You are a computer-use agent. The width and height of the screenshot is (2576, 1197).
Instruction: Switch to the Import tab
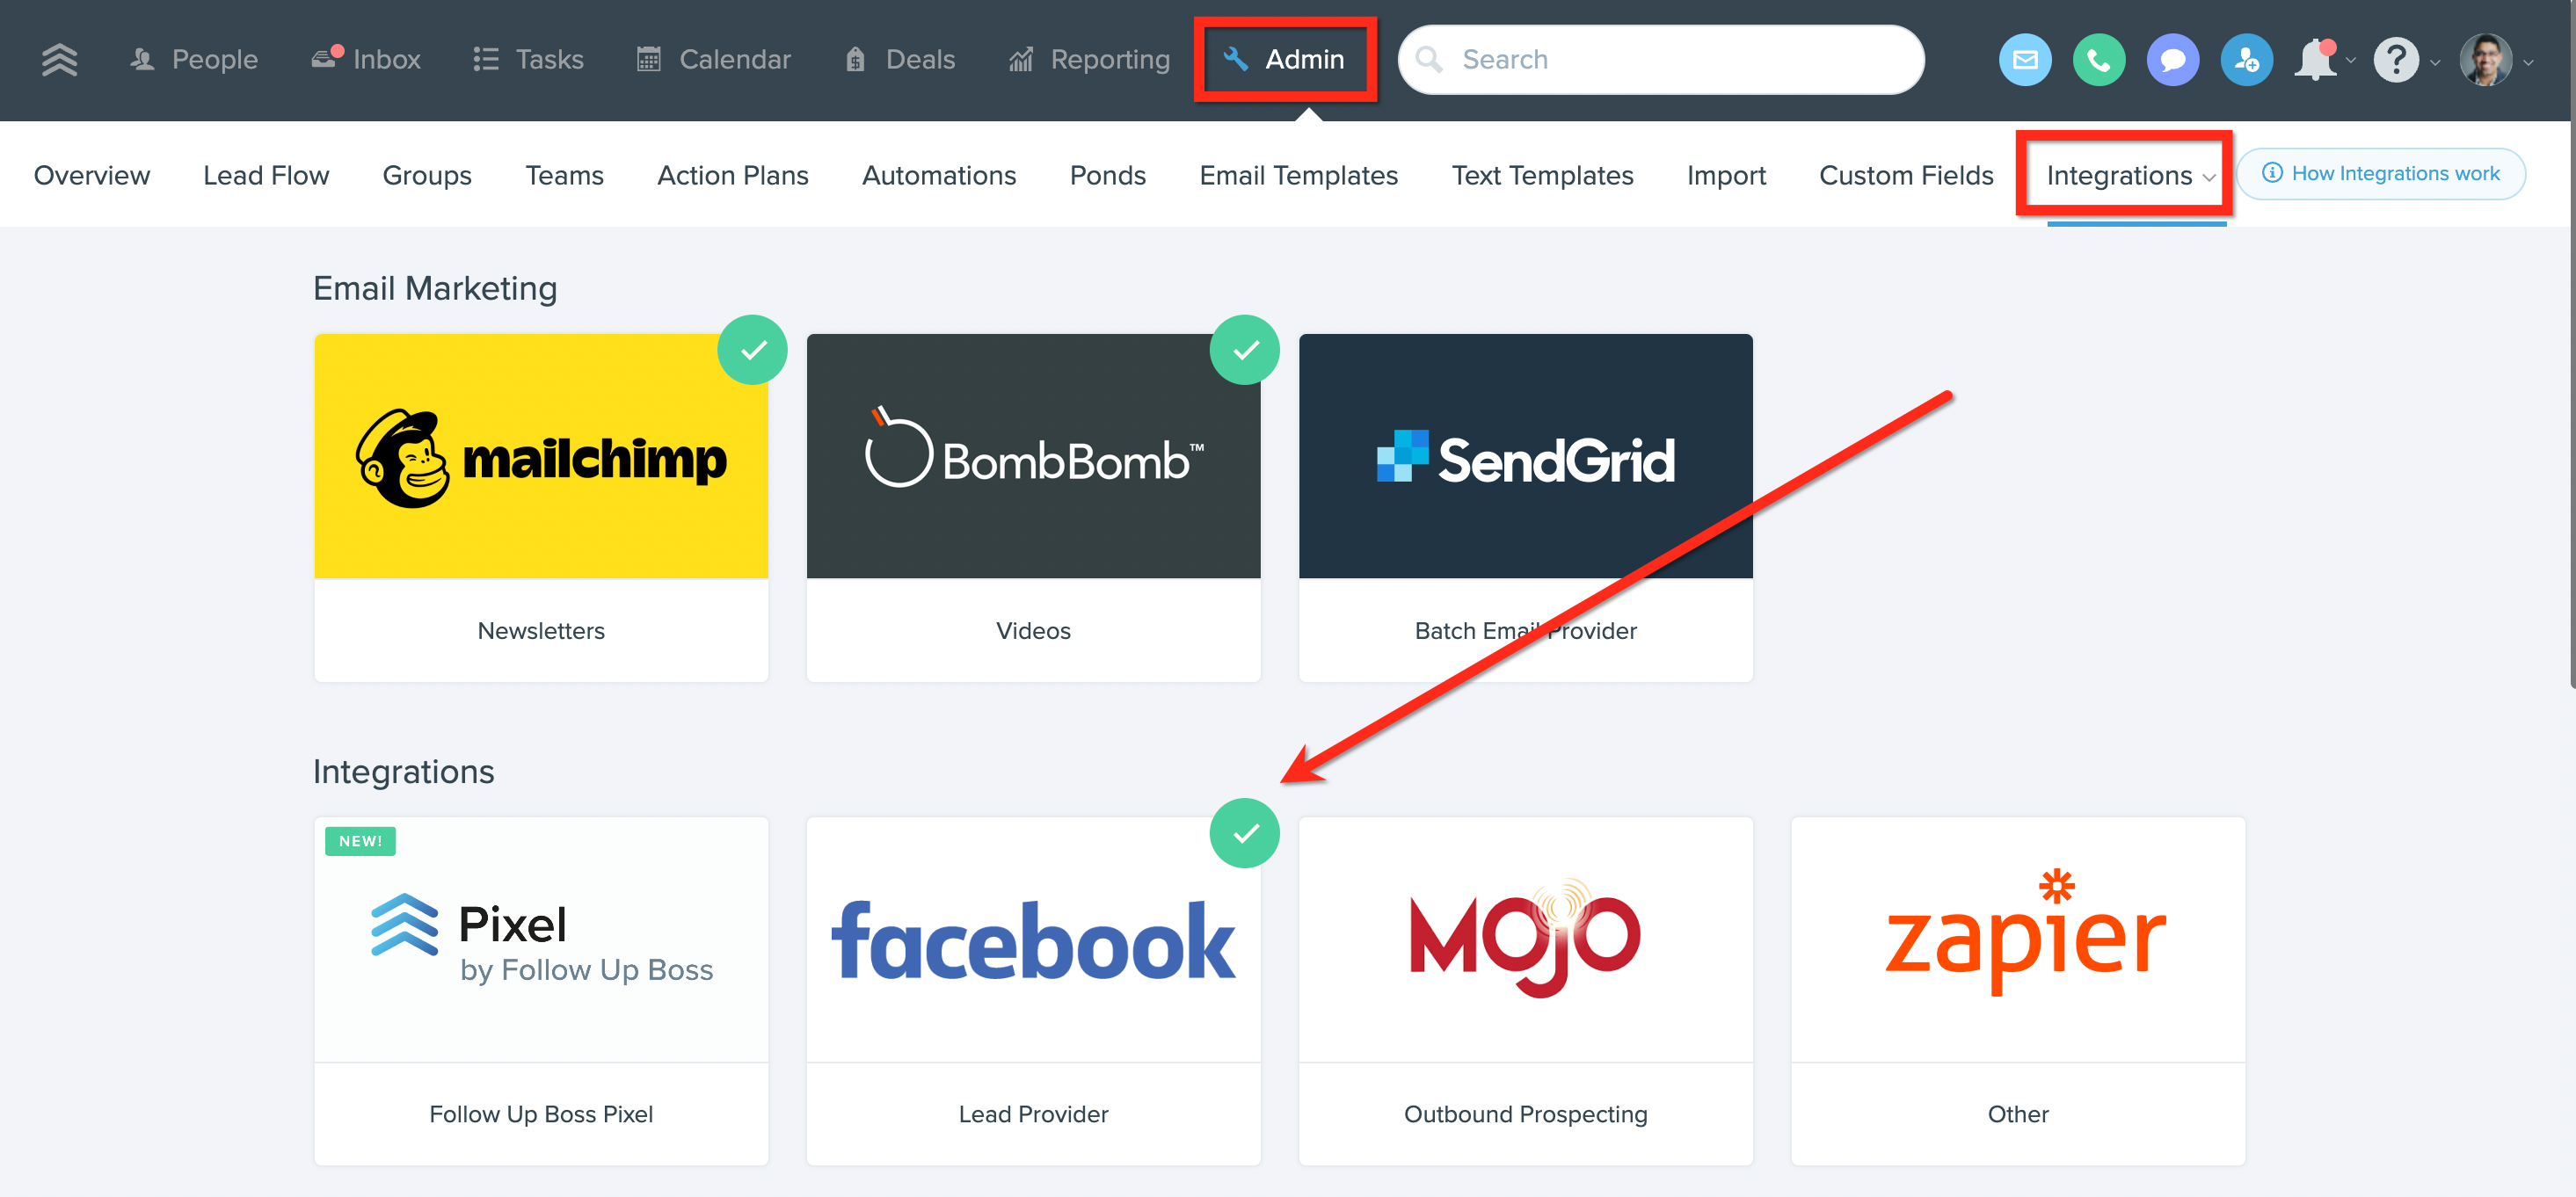click(x=1726, y=174)
